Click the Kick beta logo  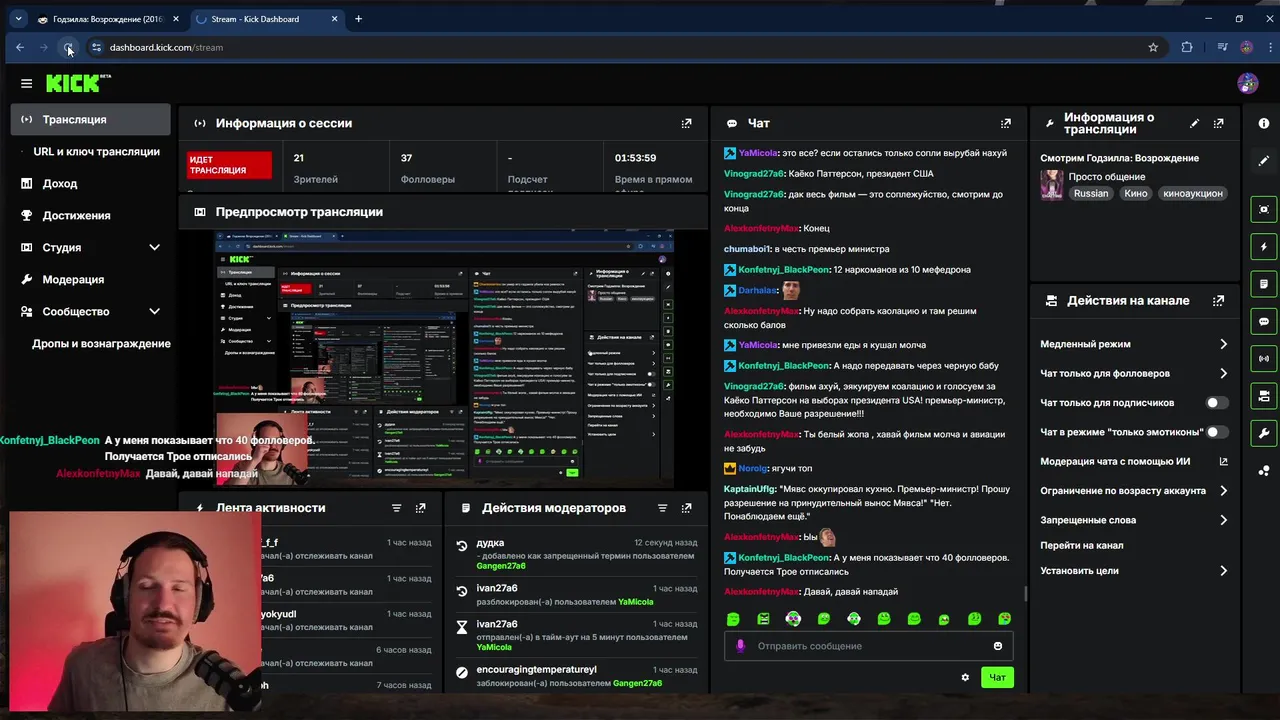78,83
